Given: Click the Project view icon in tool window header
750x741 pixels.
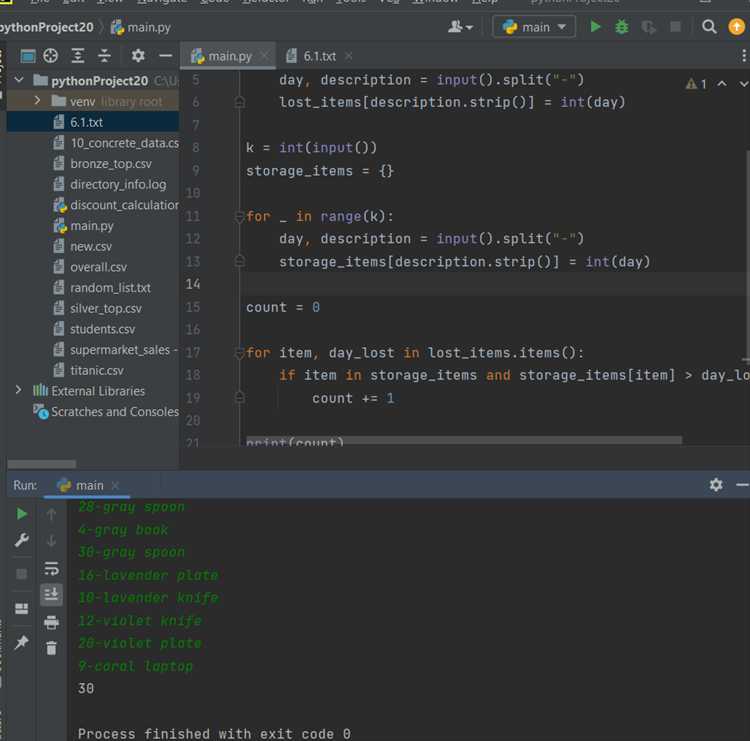Looking at the screenshot, I should (28, 56).
